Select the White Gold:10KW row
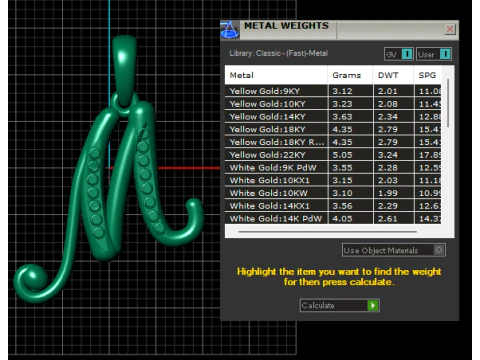 tap(333, 193)
